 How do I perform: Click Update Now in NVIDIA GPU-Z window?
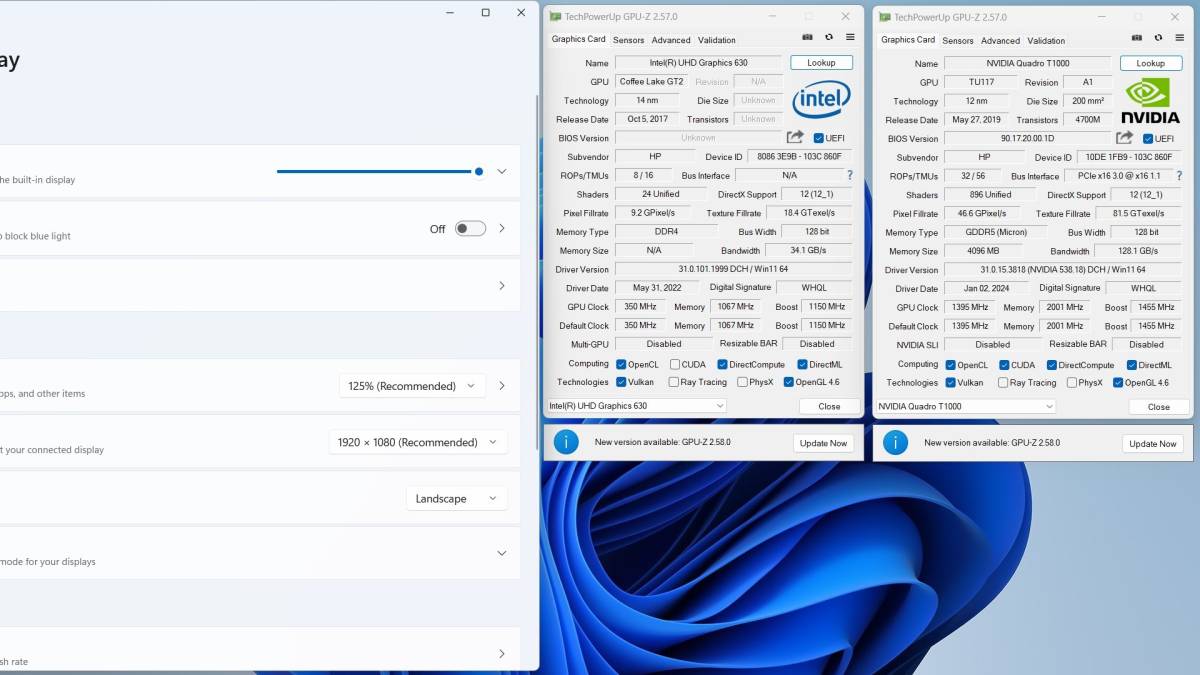coord(1153,443)
